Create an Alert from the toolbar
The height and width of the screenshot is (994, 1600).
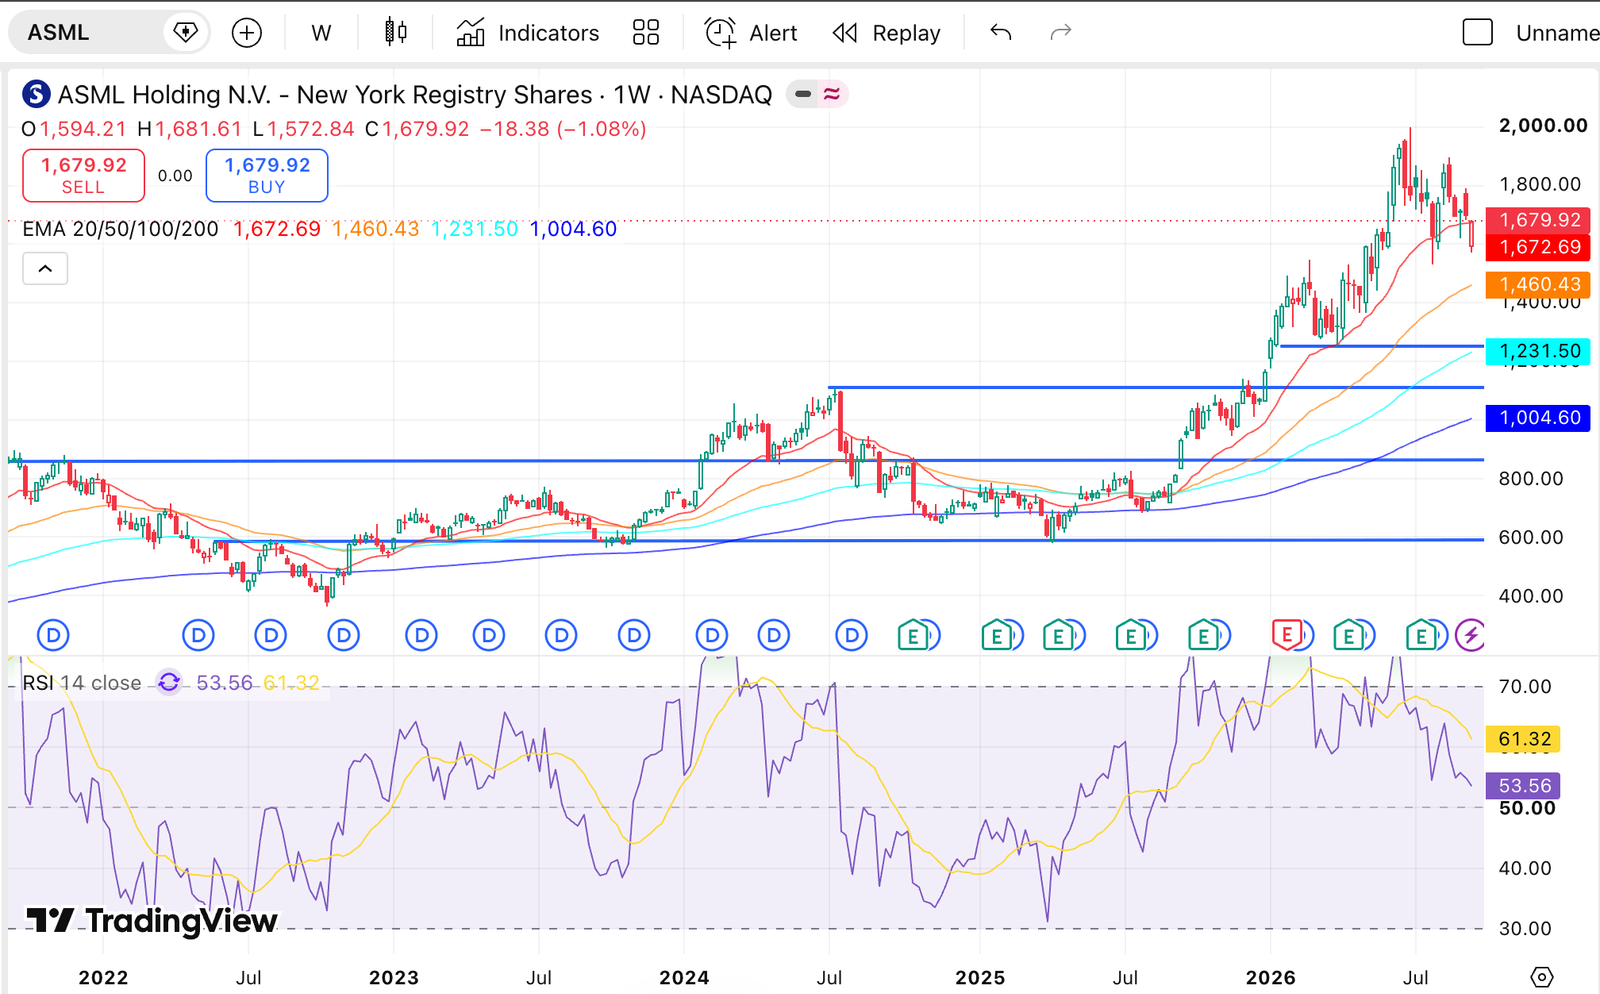(751, 33)
